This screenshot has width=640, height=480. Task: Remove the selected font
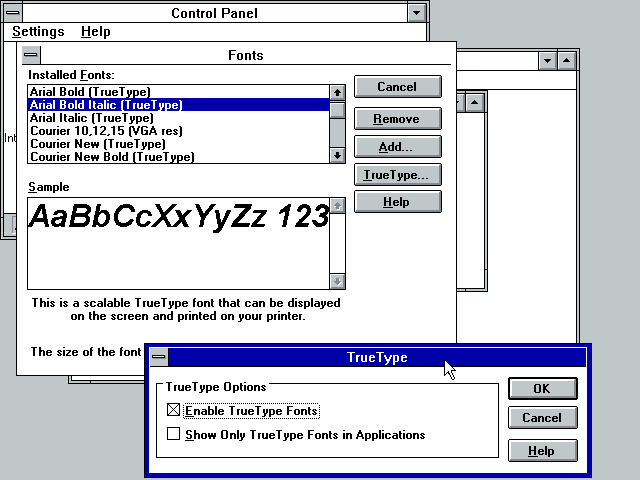pos(398,119)
